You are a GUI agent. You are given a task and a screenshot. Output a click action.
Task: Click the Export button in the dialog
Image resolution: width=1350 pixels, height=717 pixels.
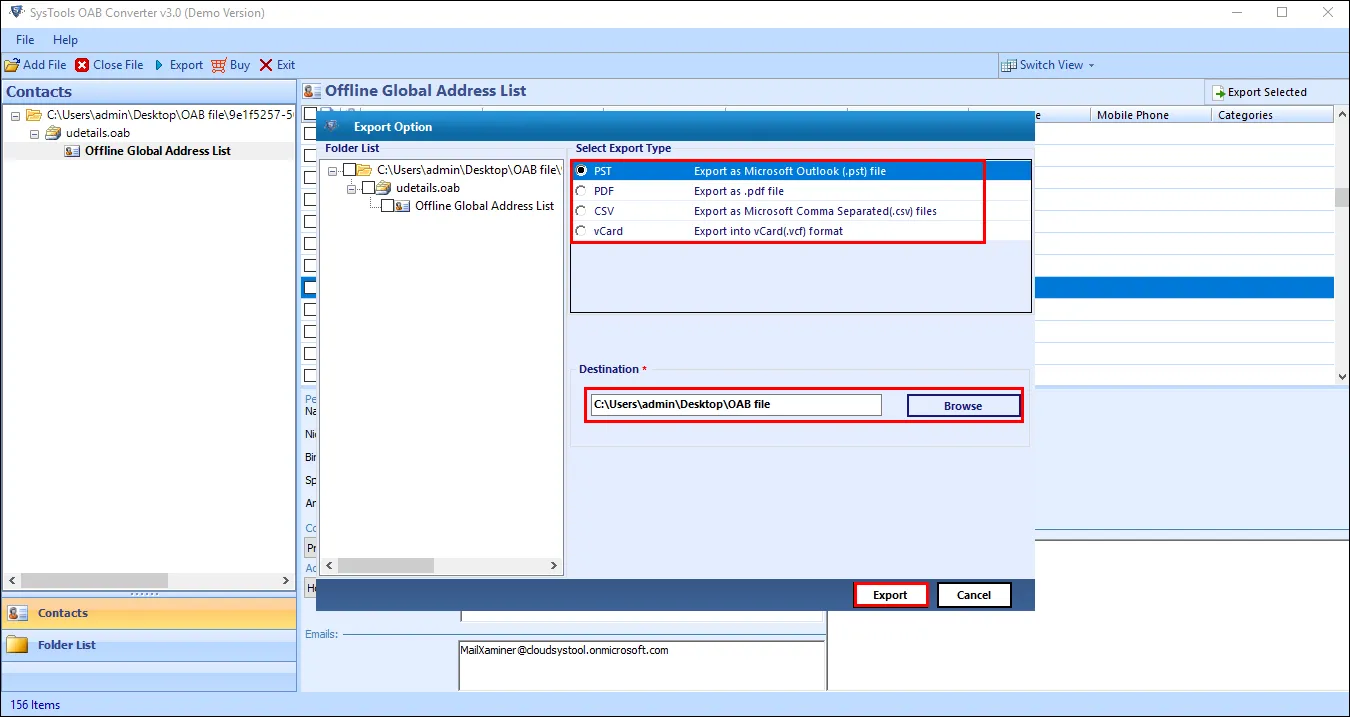(x=890, y=595)
